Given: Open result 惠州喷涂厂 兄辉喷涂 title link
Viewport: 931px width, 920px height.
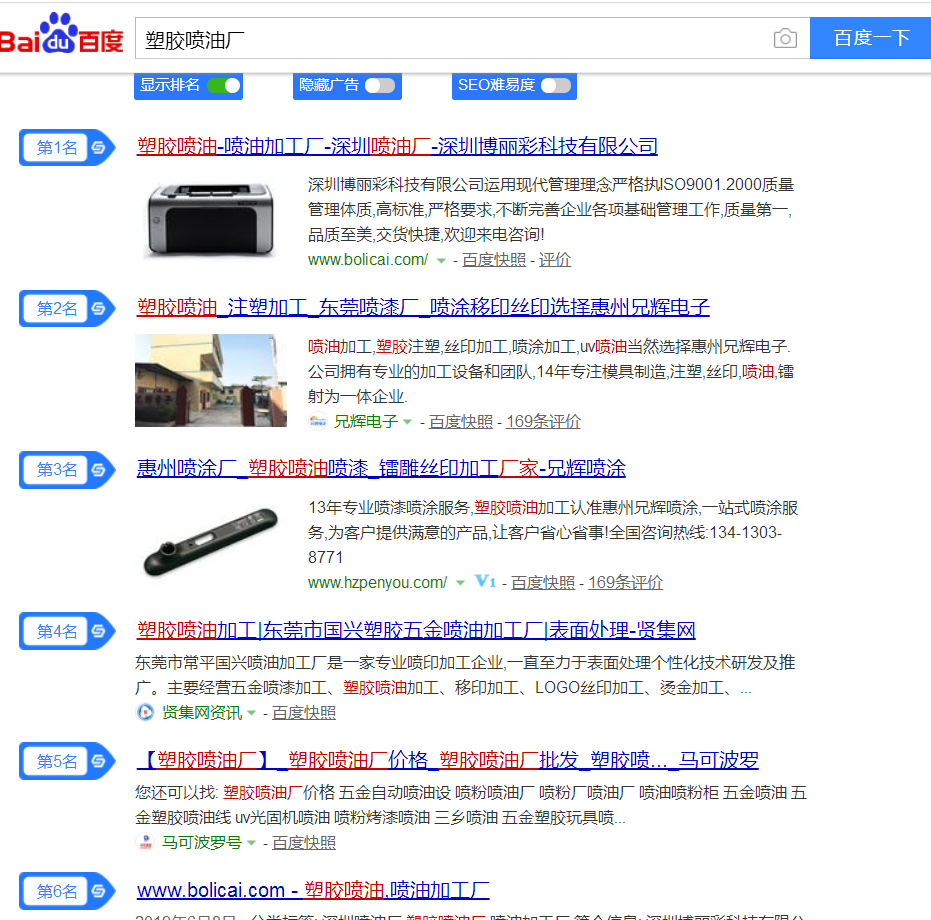Looking at the screenshot, I should (381, 469).
